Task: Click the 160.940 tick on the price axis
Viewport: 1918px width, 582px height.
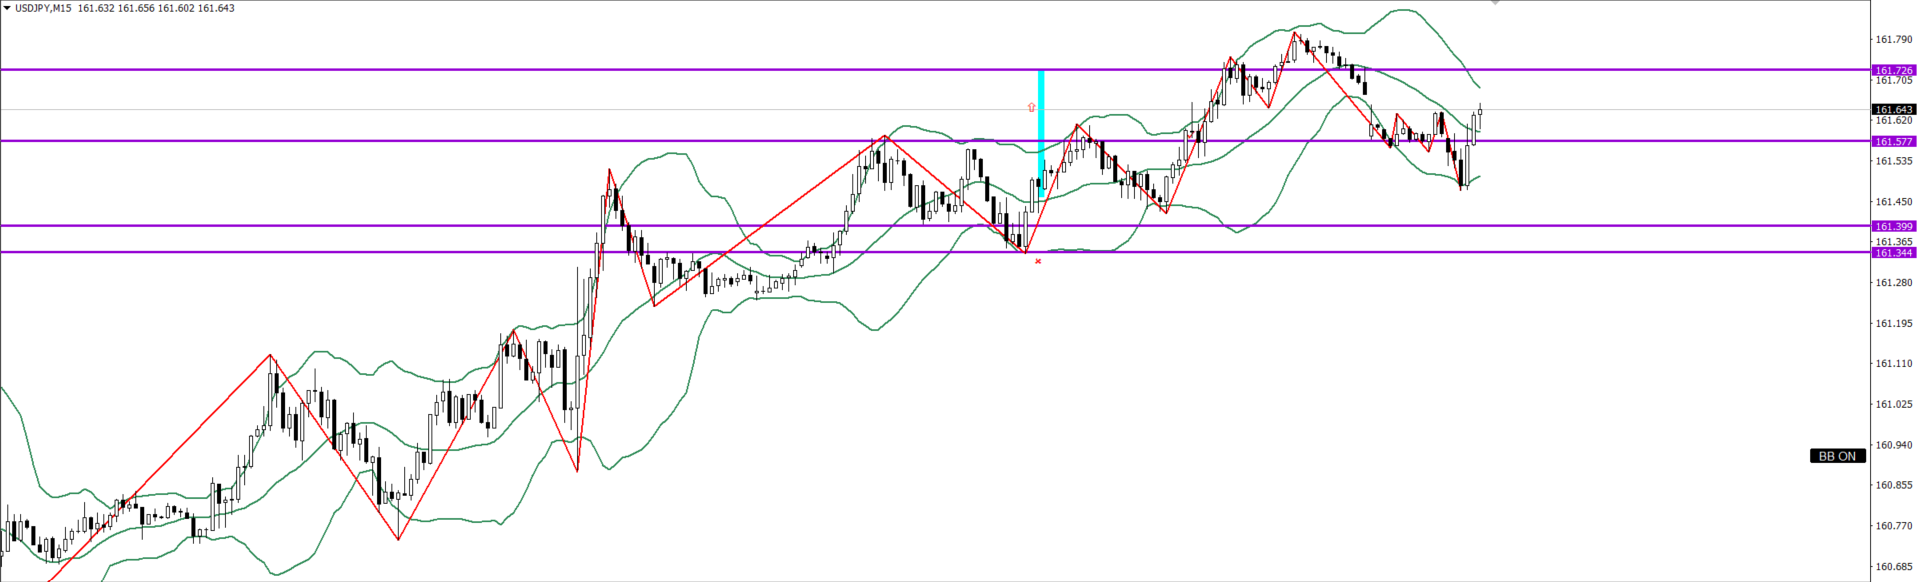Action: tap(1893, 445)
